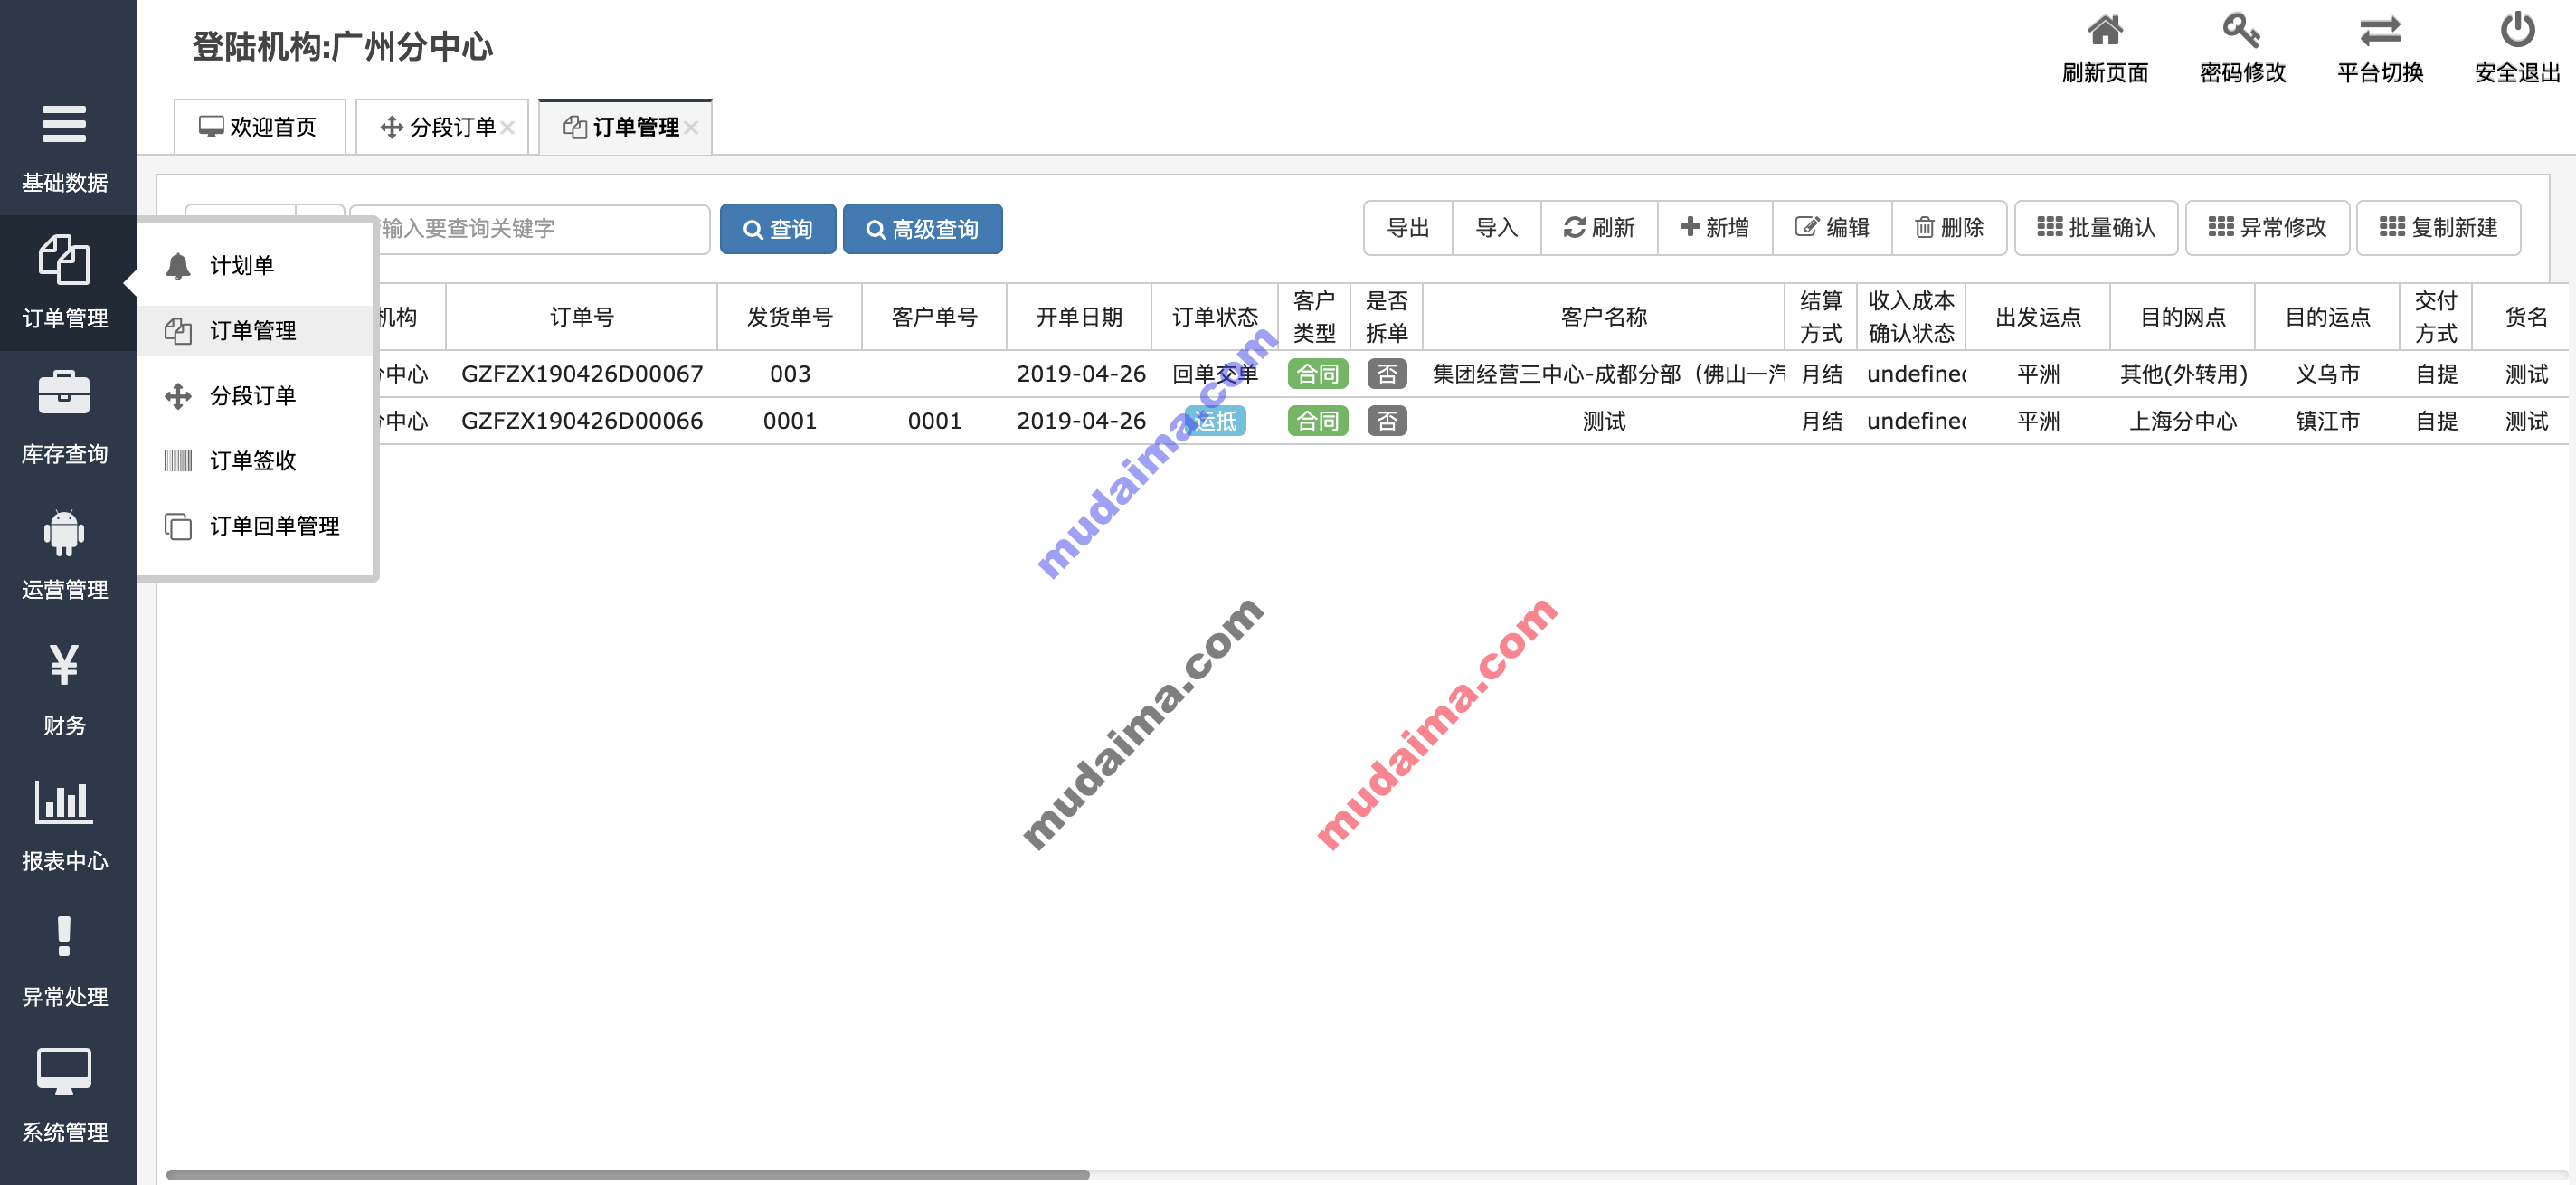Click the 客户名称 column header
The width and height of the screenshot is (2576, 1185).
tap(1603, 317)
